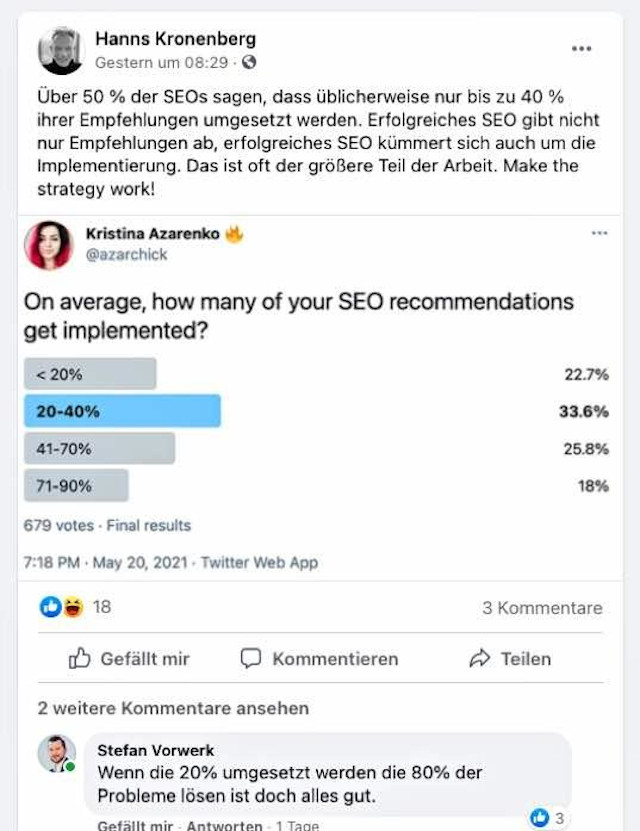This screenshot has height=831, width=640.
Task: Open Kristina Azarenko's avatar image
Action: 48,245
